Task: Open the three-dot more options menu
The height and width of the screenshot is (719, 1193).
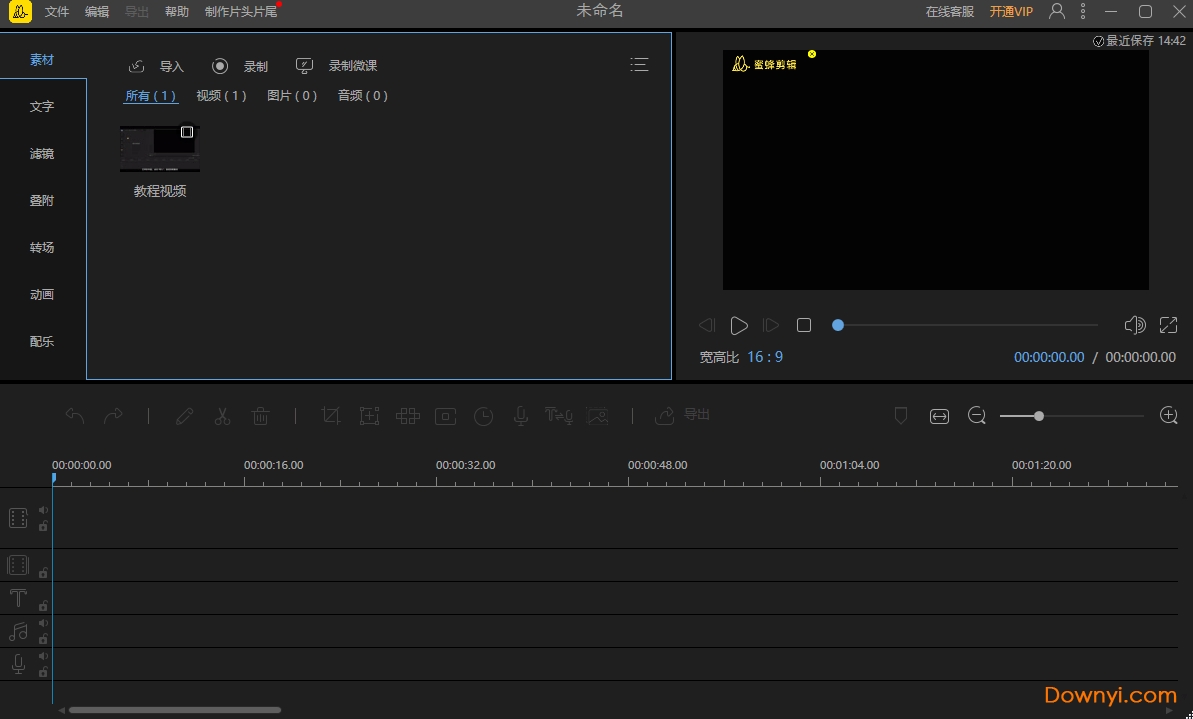Action: [1083, 12]
